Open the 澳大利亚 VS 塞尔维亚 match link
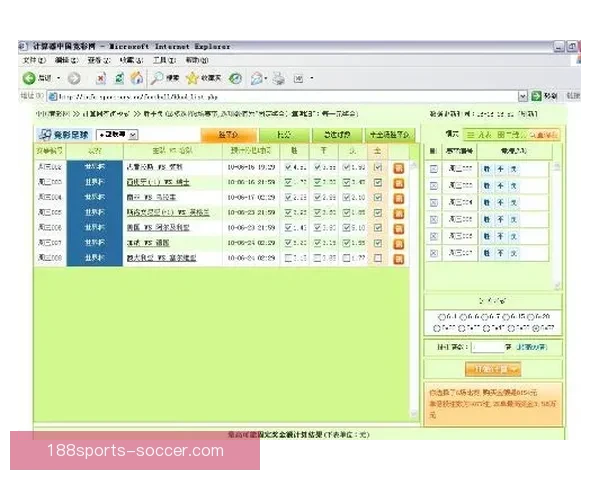 tap(161, 258)
